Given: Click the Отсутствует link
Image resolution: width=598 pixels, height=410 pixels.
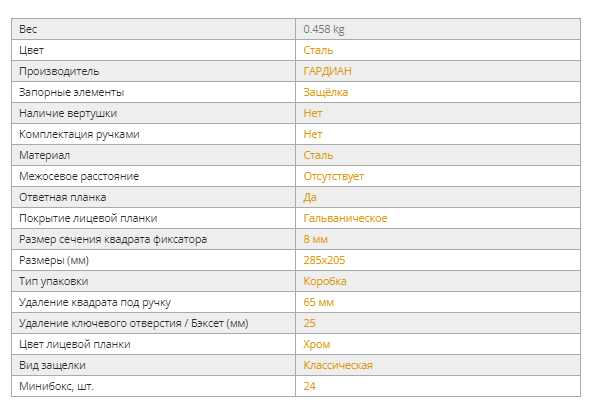Looking at the screenshot, I should click(x=333, y=176).
